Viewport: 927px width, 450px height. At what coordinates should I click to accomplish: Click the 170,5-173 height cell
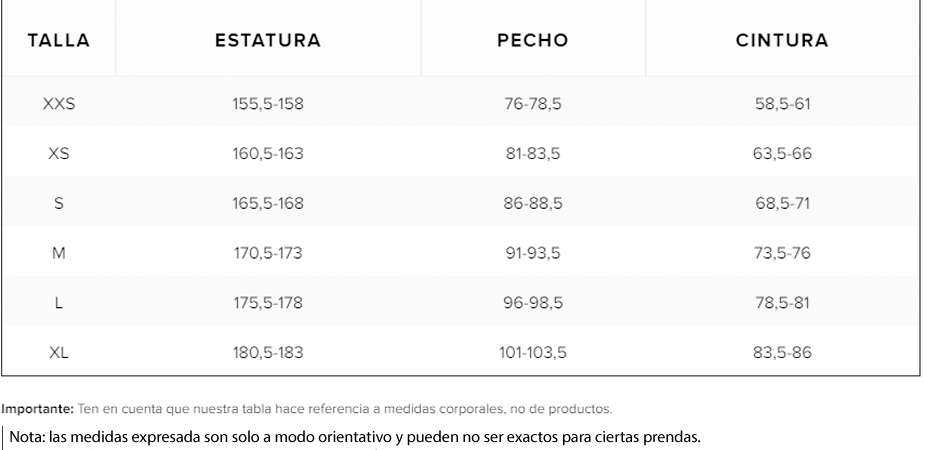[x=268, y=253]
